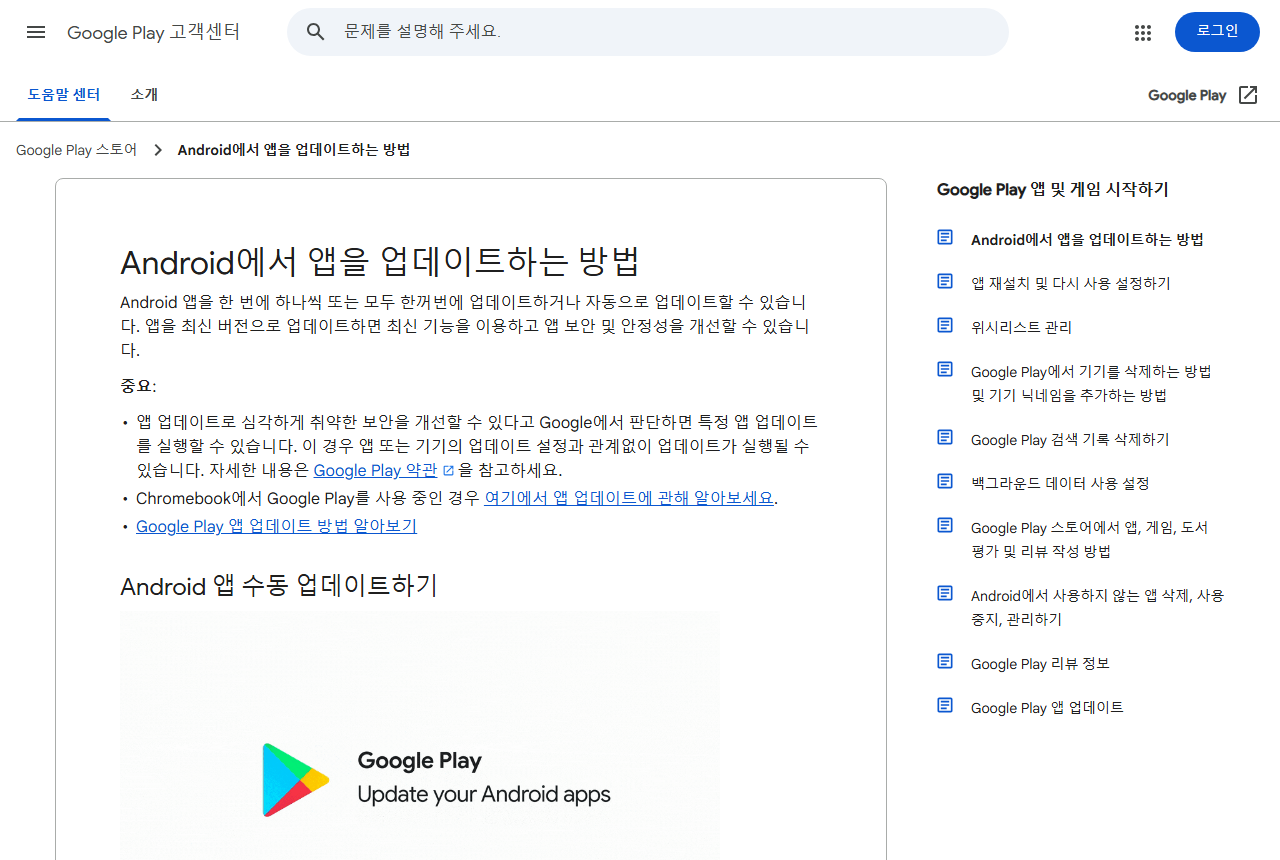Open sidebar link 'Google Play에서 기기를 삭제하는 방법'
The image size is (1280, 860).
click(x=1091, y=383)
